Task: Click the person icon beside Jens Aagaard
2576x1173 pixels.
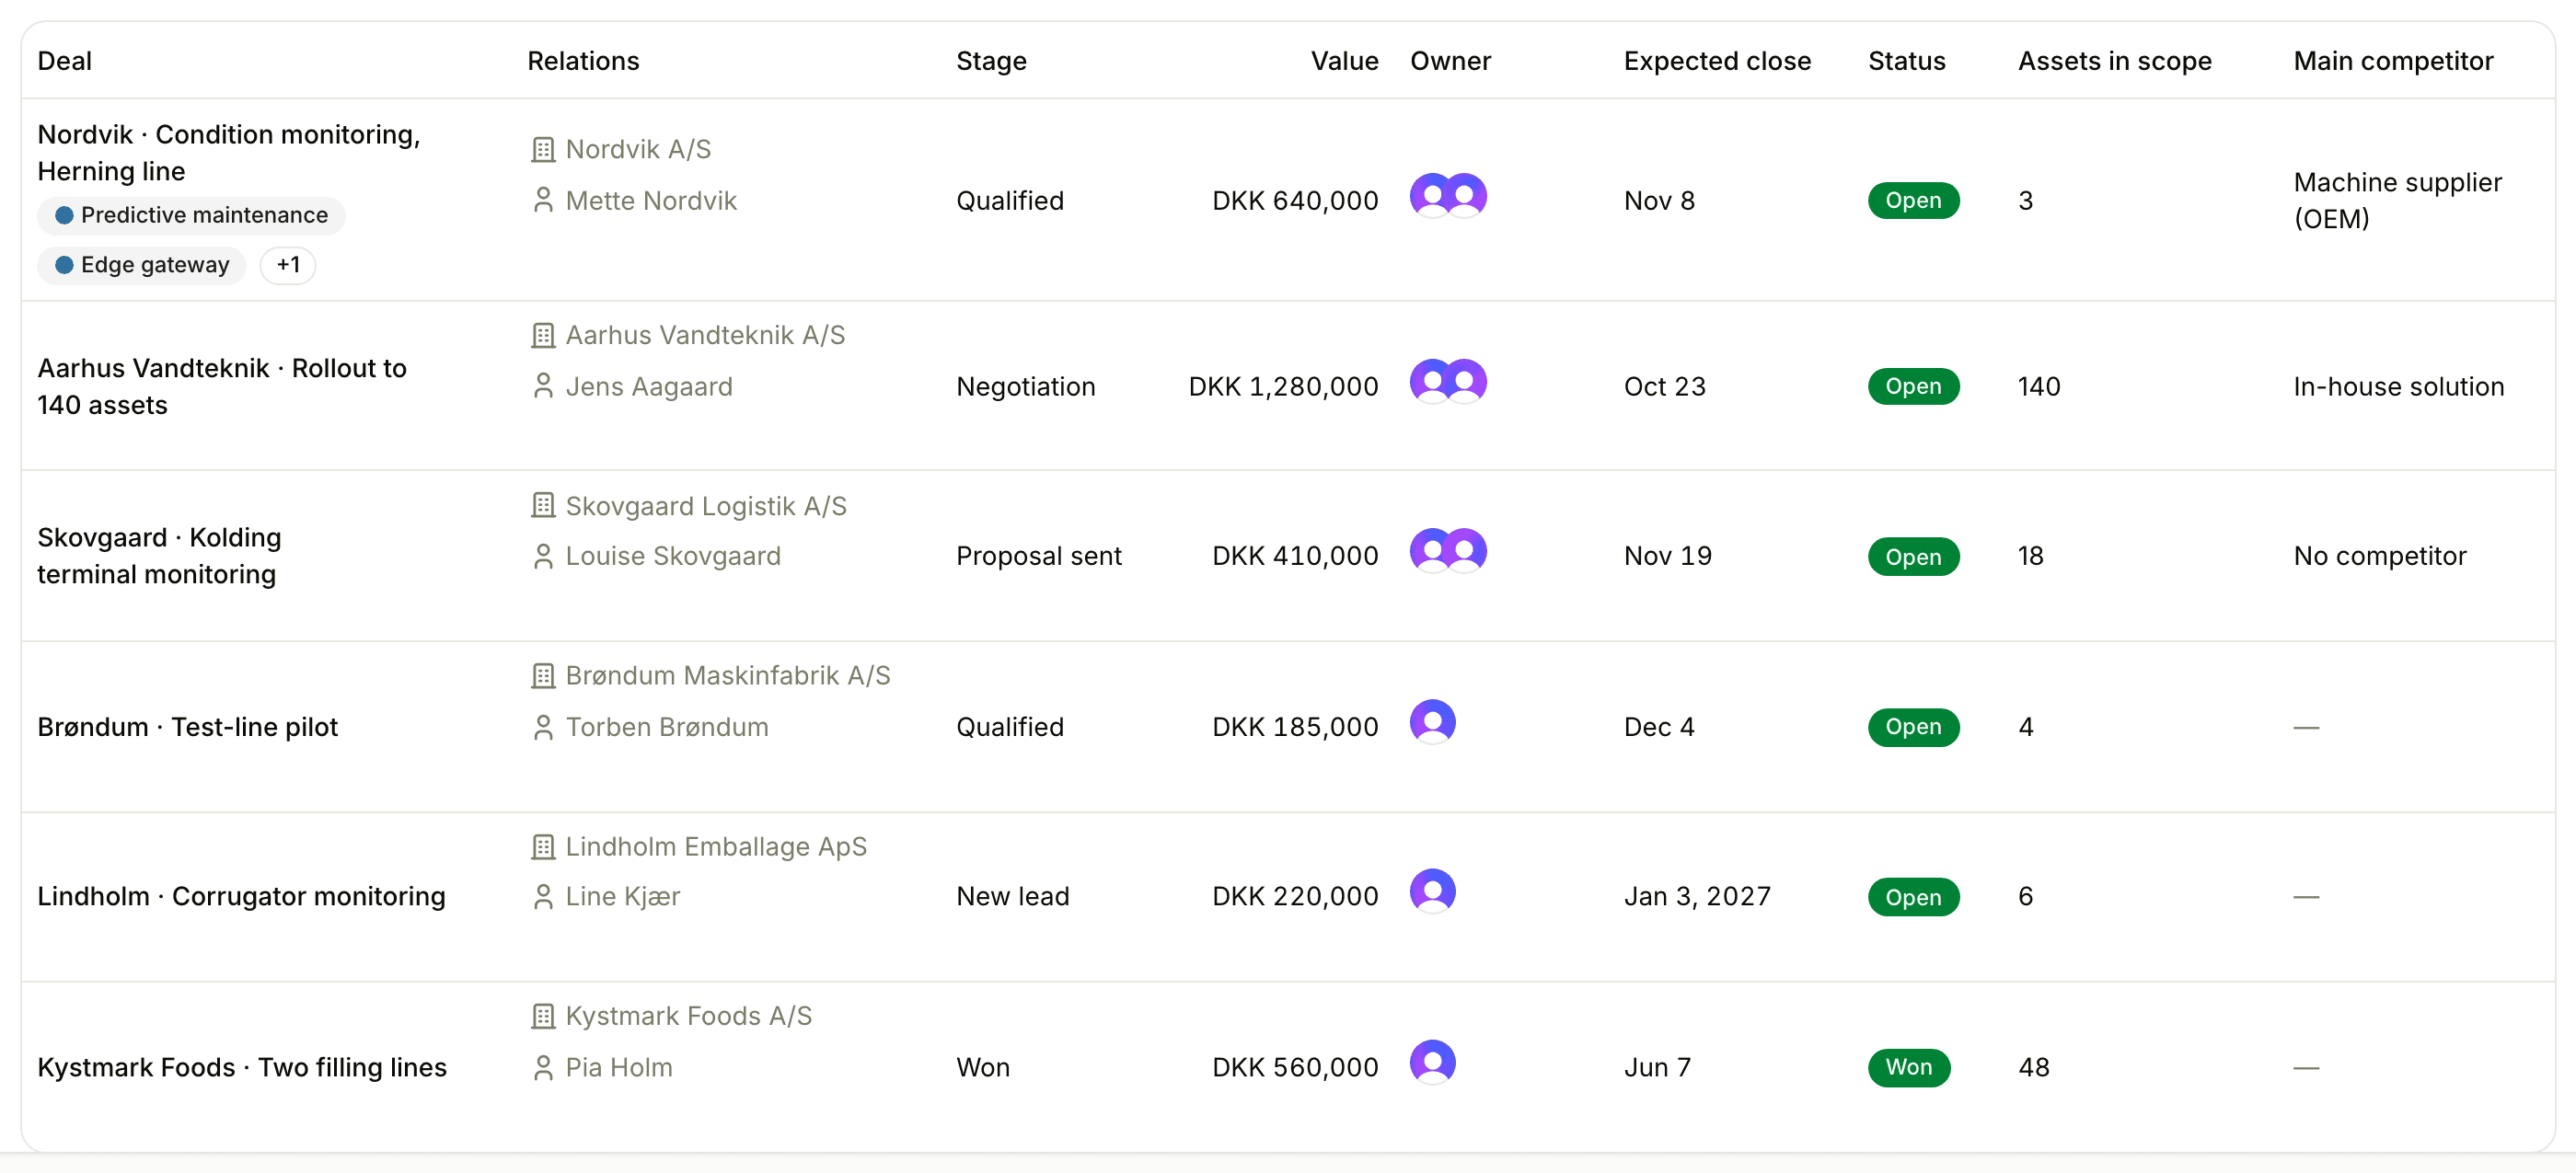Action: coord(543,387)
